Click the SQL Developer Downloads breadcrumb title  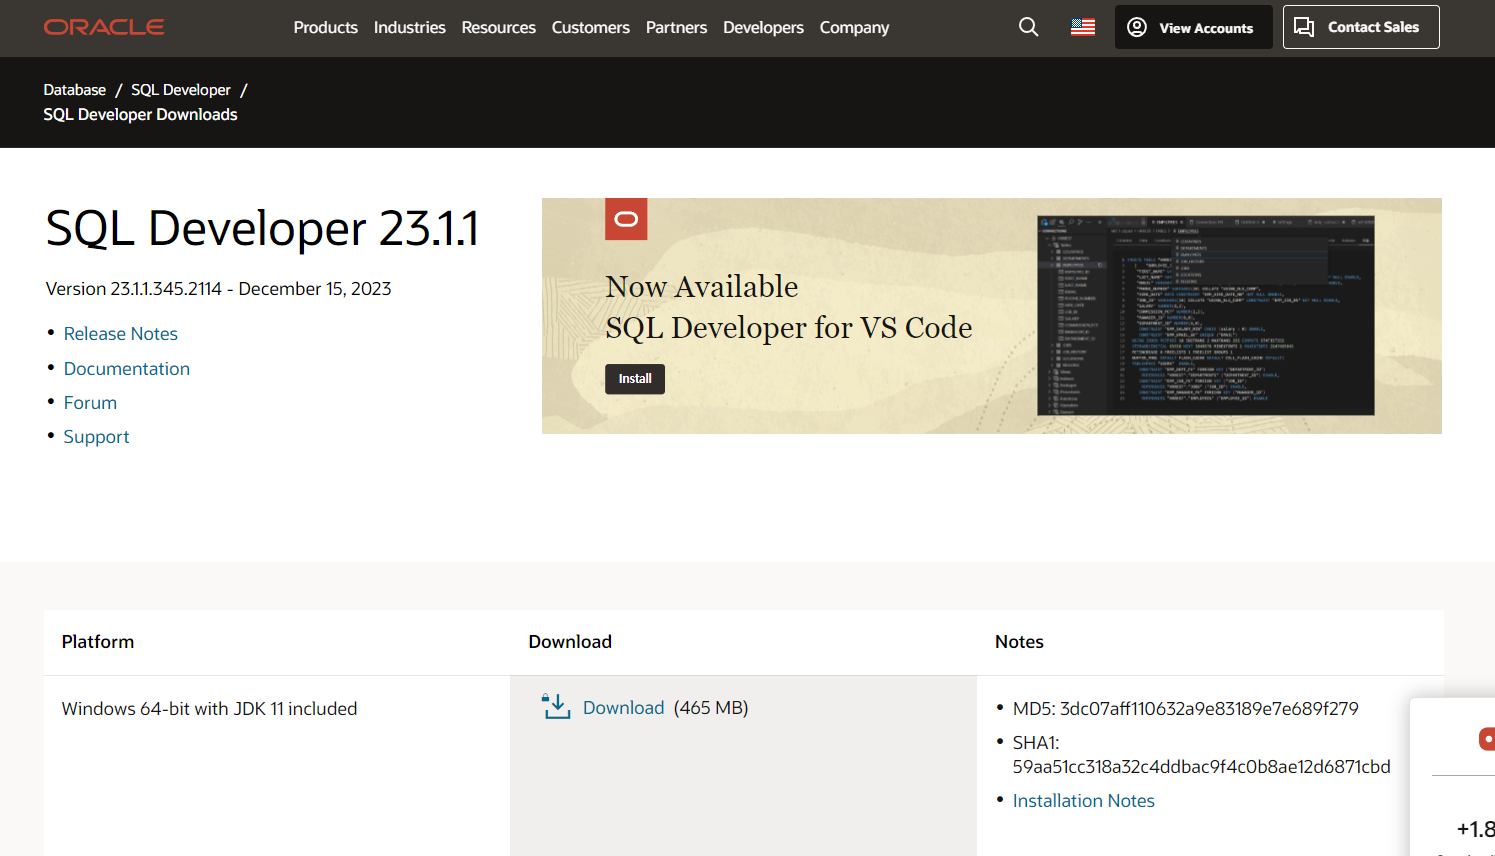[x=140, y=115]
